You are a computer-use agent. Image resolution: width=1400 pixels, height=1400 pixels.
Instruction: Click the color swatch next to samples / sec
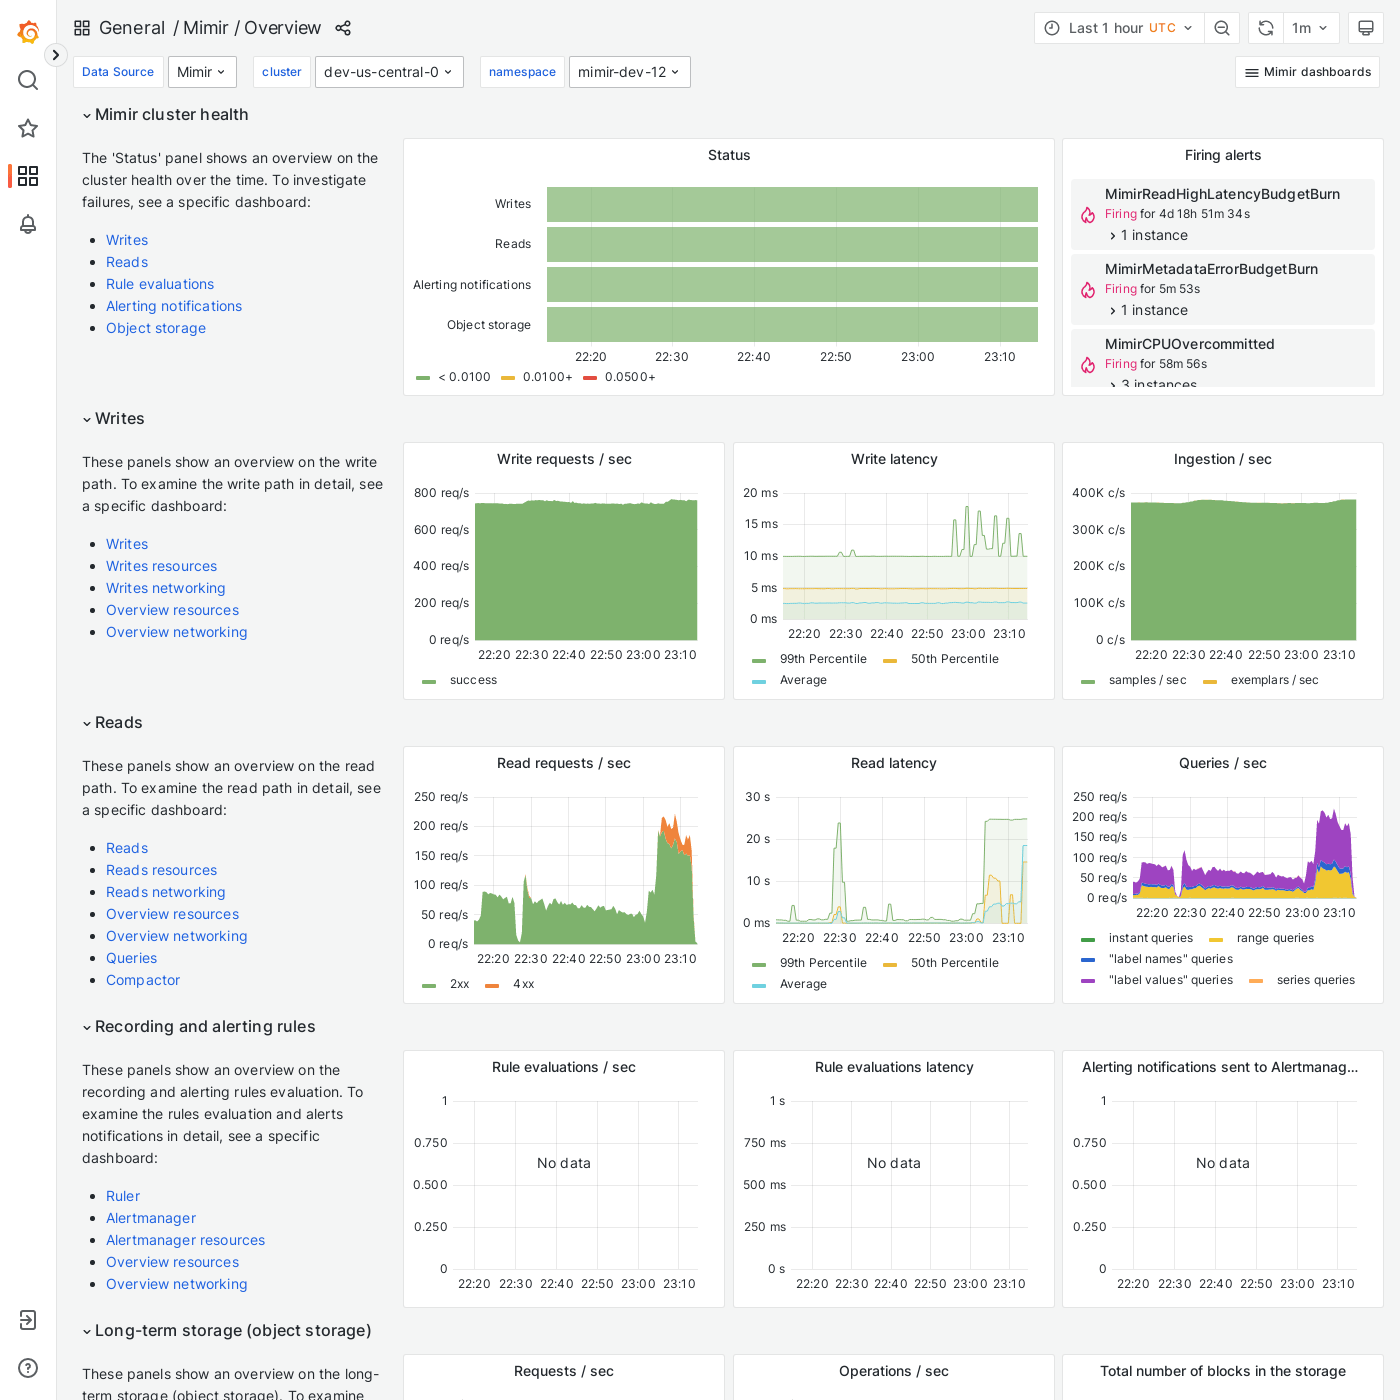tap(1088, 680)
